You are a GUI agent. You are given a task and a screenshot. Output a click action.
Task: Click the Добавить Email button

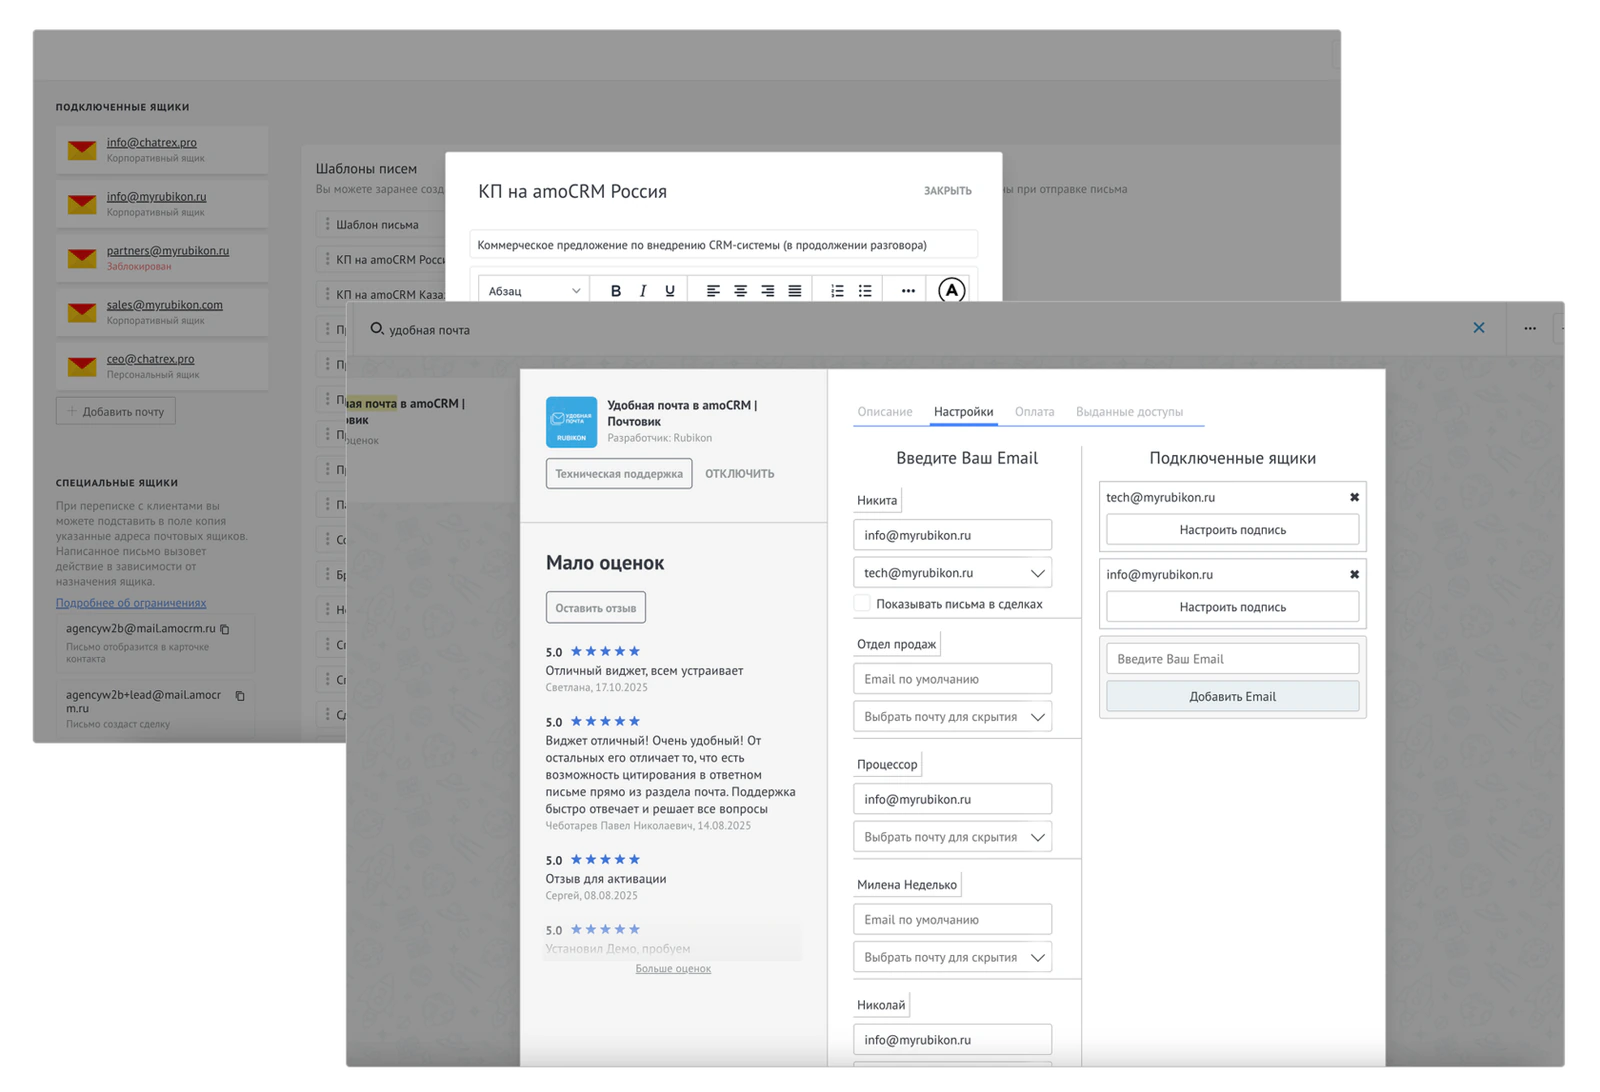1233,697
